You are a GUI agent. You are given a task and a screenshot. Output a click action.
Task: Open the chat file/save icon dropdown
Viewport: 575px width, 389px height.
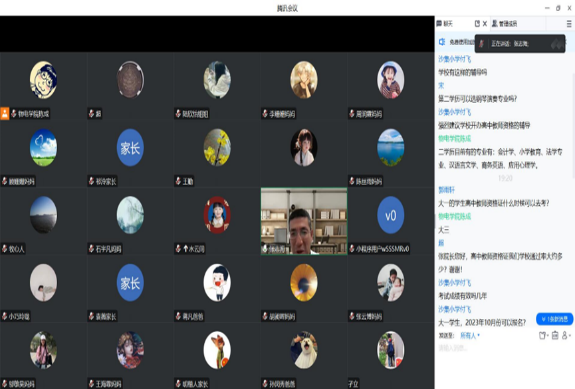pyautogui.click(x=543, y=335)
